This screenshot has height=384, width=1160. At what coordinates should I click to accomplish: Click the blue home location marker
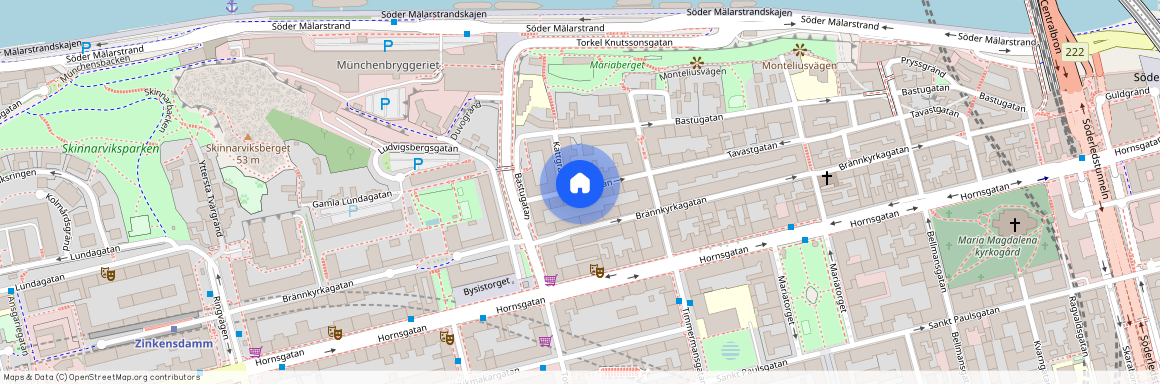(x=579, y=184)
